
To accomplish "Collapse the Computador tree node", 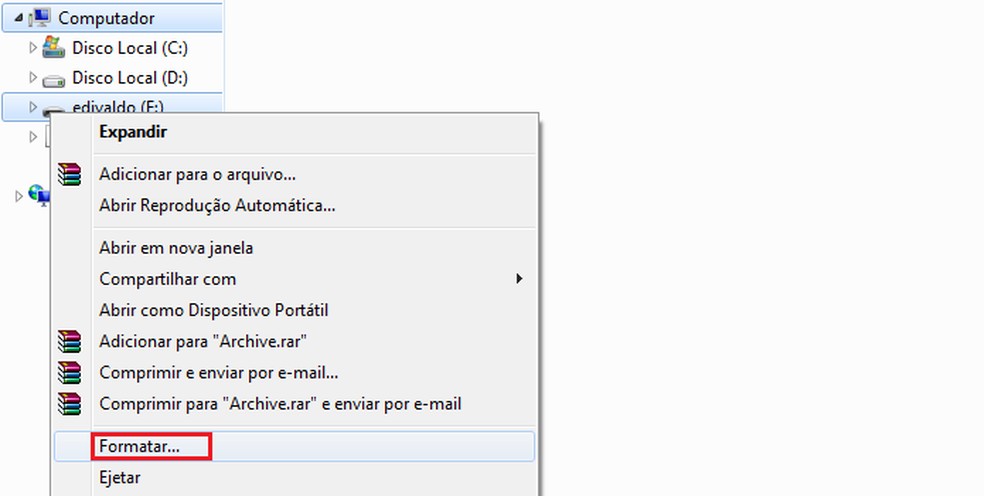I will pos(18,19).
